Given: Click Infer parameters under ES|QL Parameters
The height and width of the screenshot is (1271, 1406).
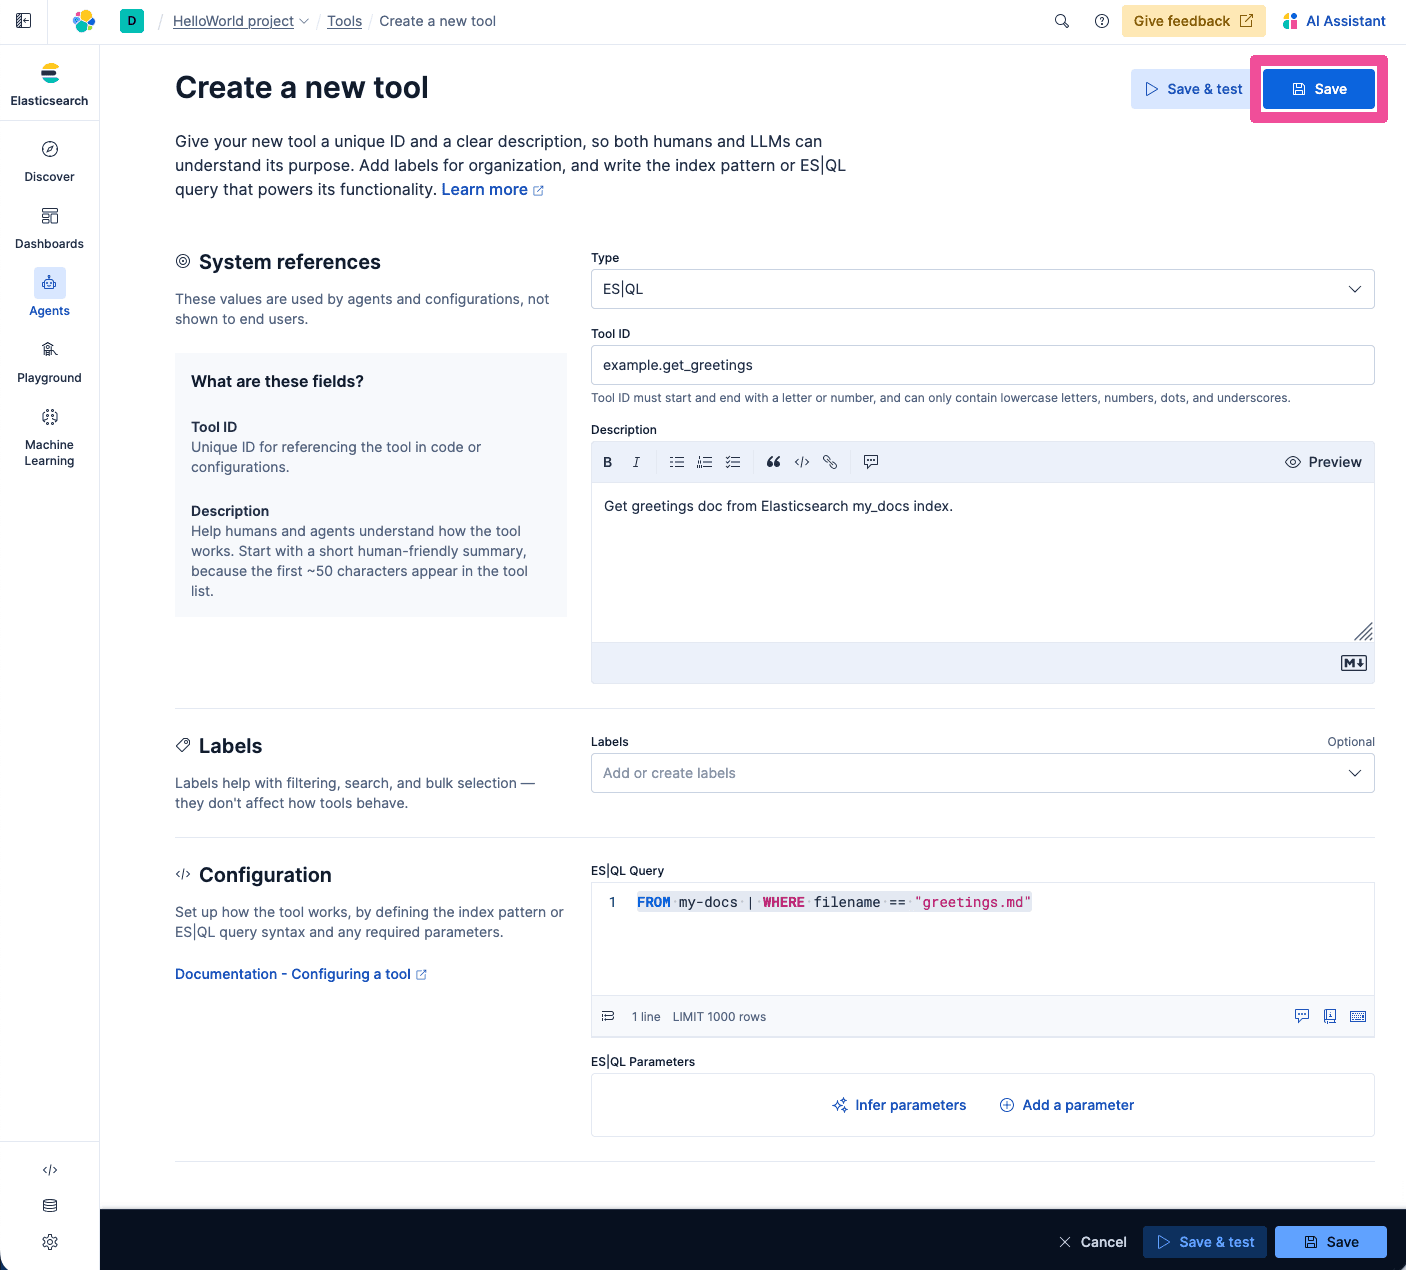Looking at the screenshot, I should point(899,1105).
